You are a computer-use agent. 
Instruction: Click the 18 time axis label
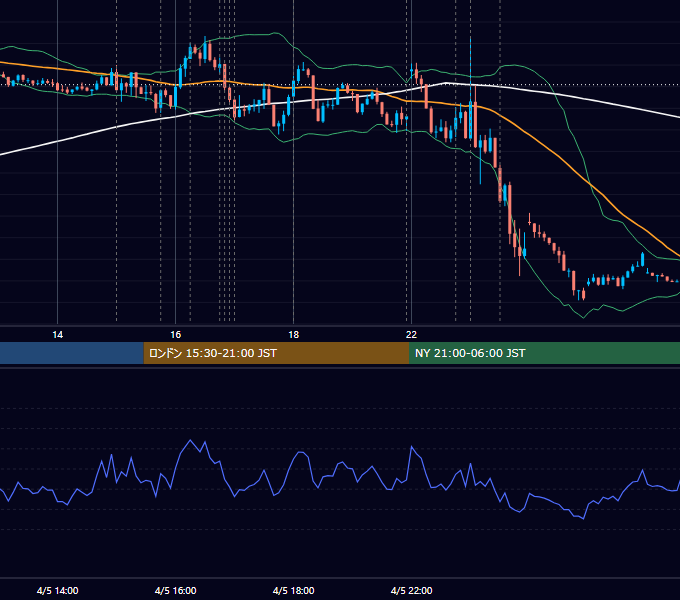click(x=294, y=335)
